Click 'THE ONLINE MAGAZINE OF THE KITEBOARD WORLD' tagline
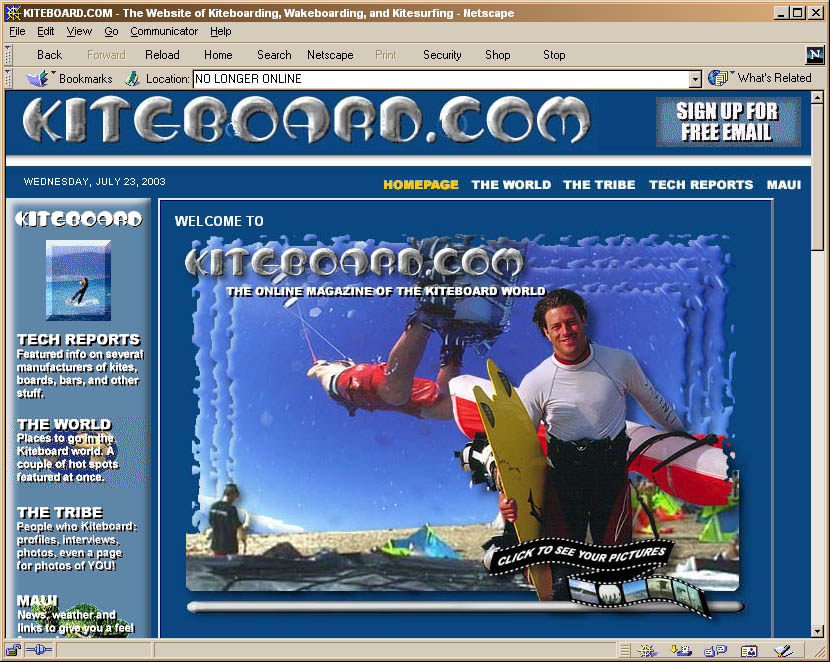The image size is (830, 662). coord(386,292)
